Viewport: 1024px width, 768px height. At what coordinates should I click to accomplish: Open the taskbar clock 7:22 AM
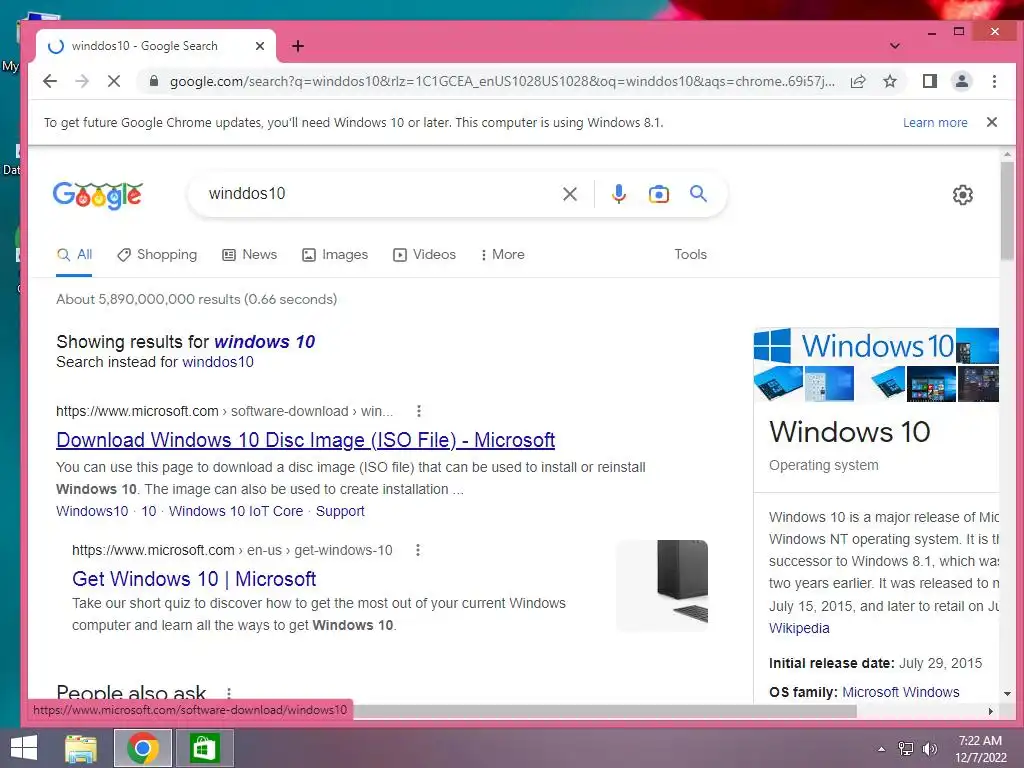(980, 749)
